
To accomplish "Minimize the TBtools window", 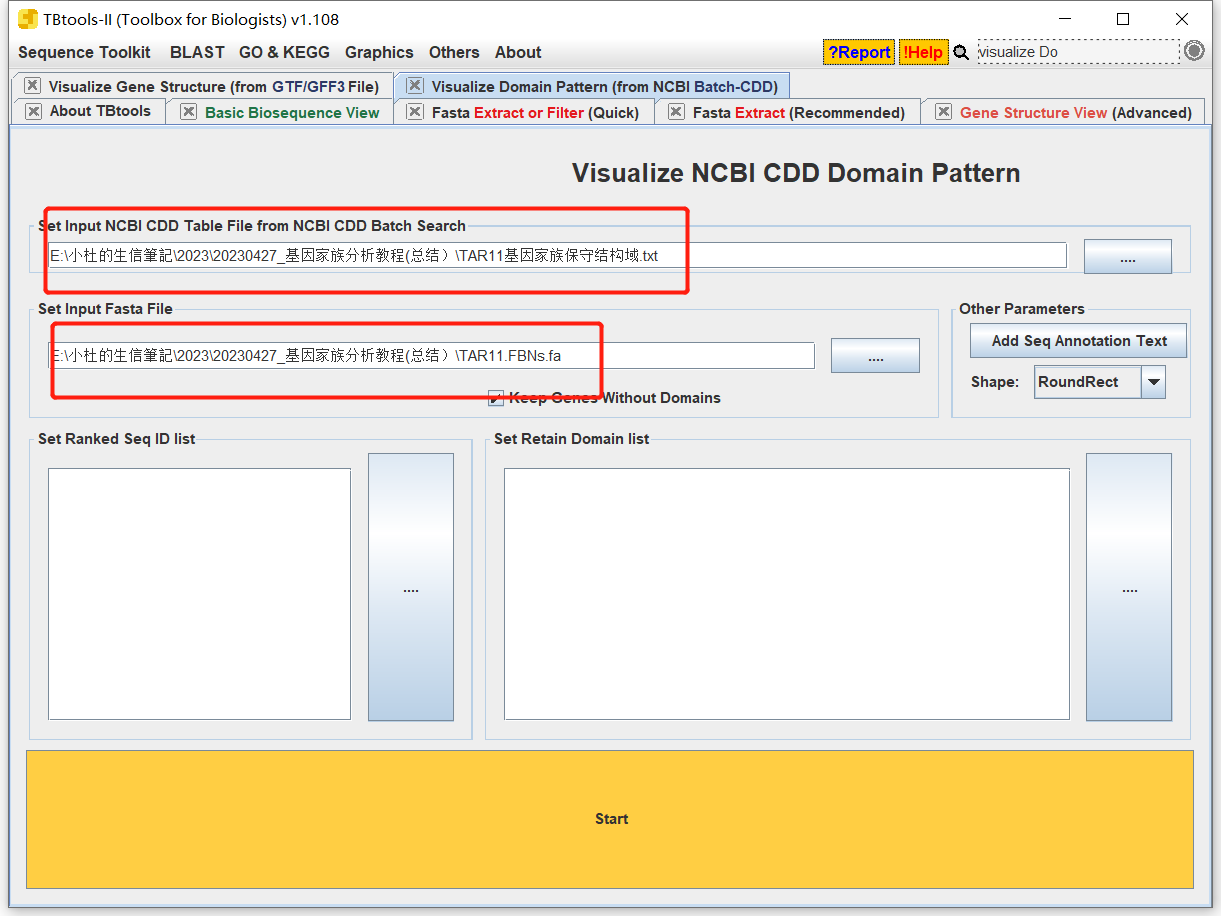I will (x=1064, y=19).
